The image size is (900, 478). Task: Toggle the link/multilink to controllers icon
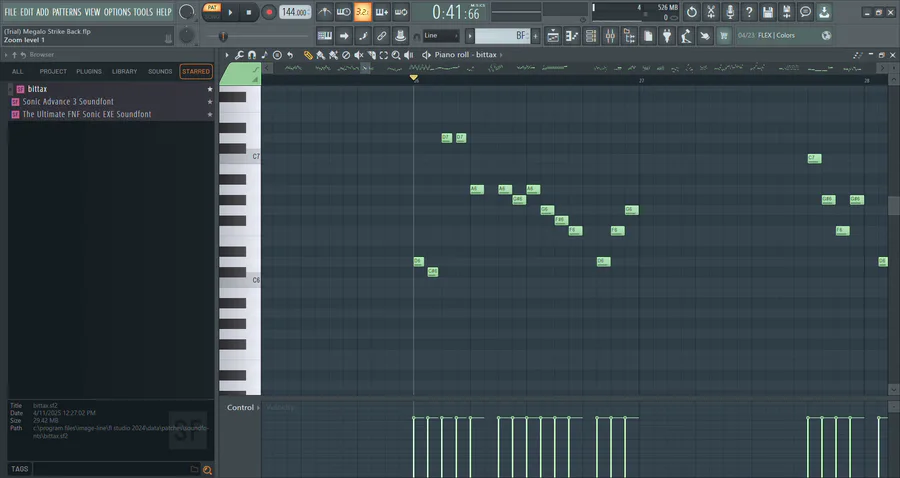(x=382, y=36)
